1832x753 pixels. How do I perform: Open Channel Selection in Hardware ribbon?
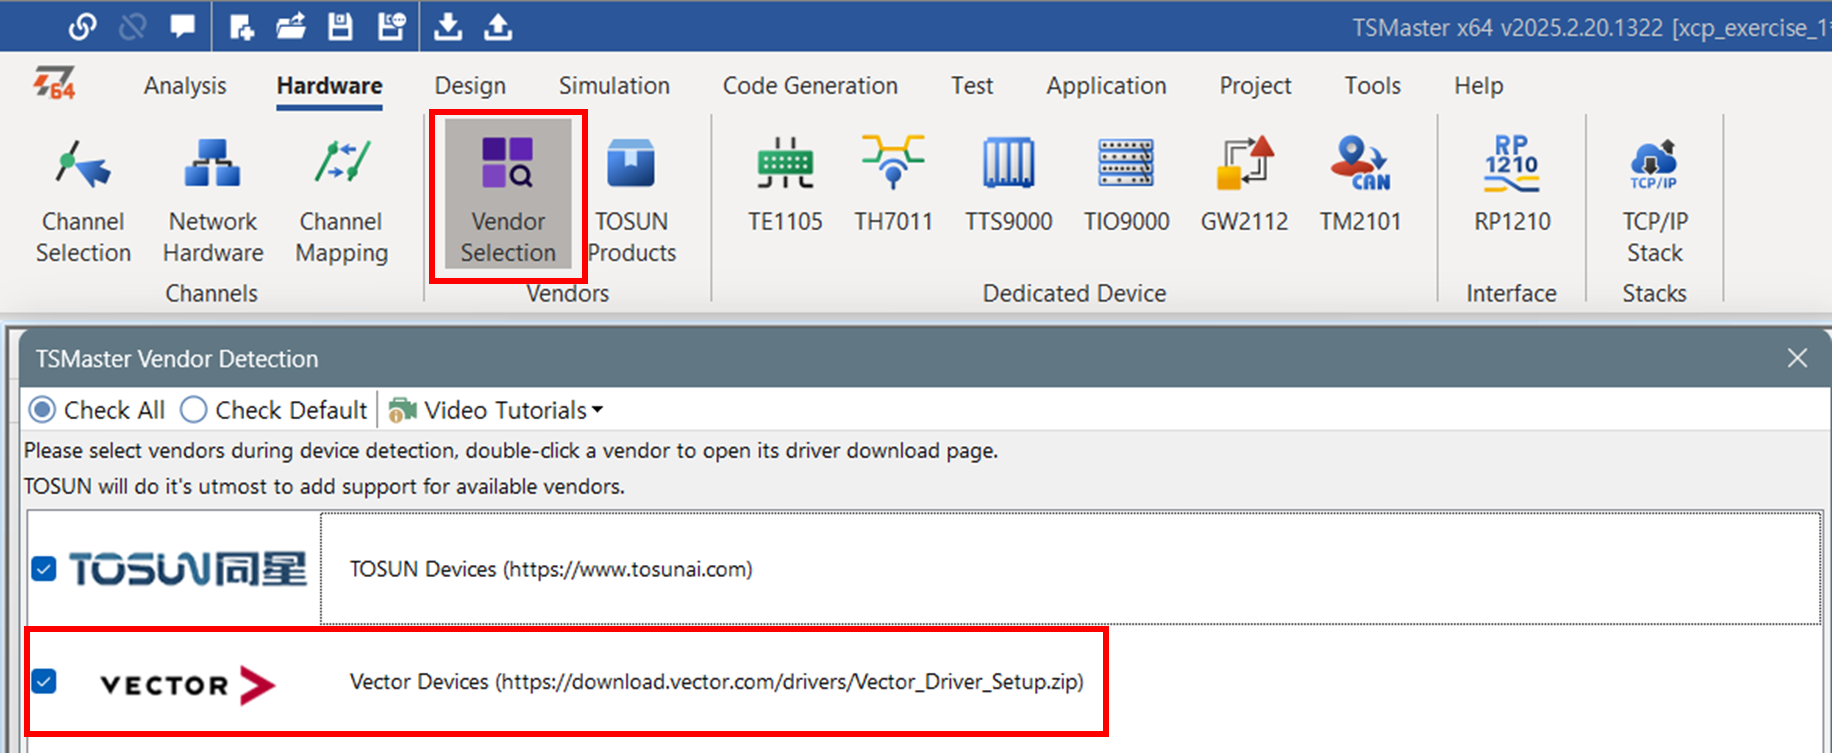click(83, 200)
